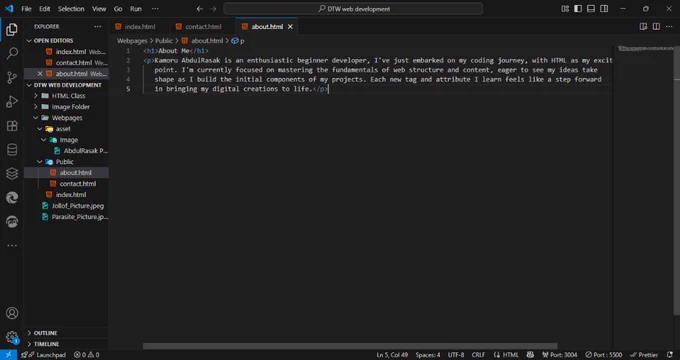Go back with the left arrow
Viewport: 680px width, 360px height.
[199, 9]
